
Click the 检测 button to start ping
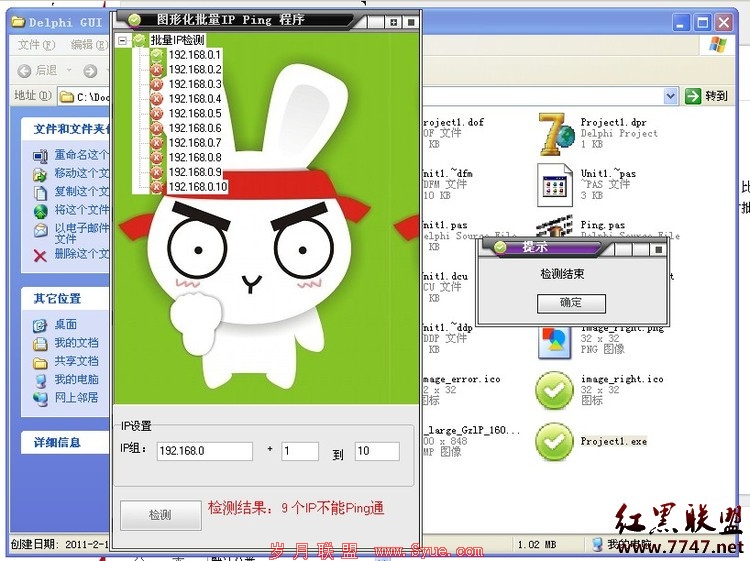tap(160, 515)
